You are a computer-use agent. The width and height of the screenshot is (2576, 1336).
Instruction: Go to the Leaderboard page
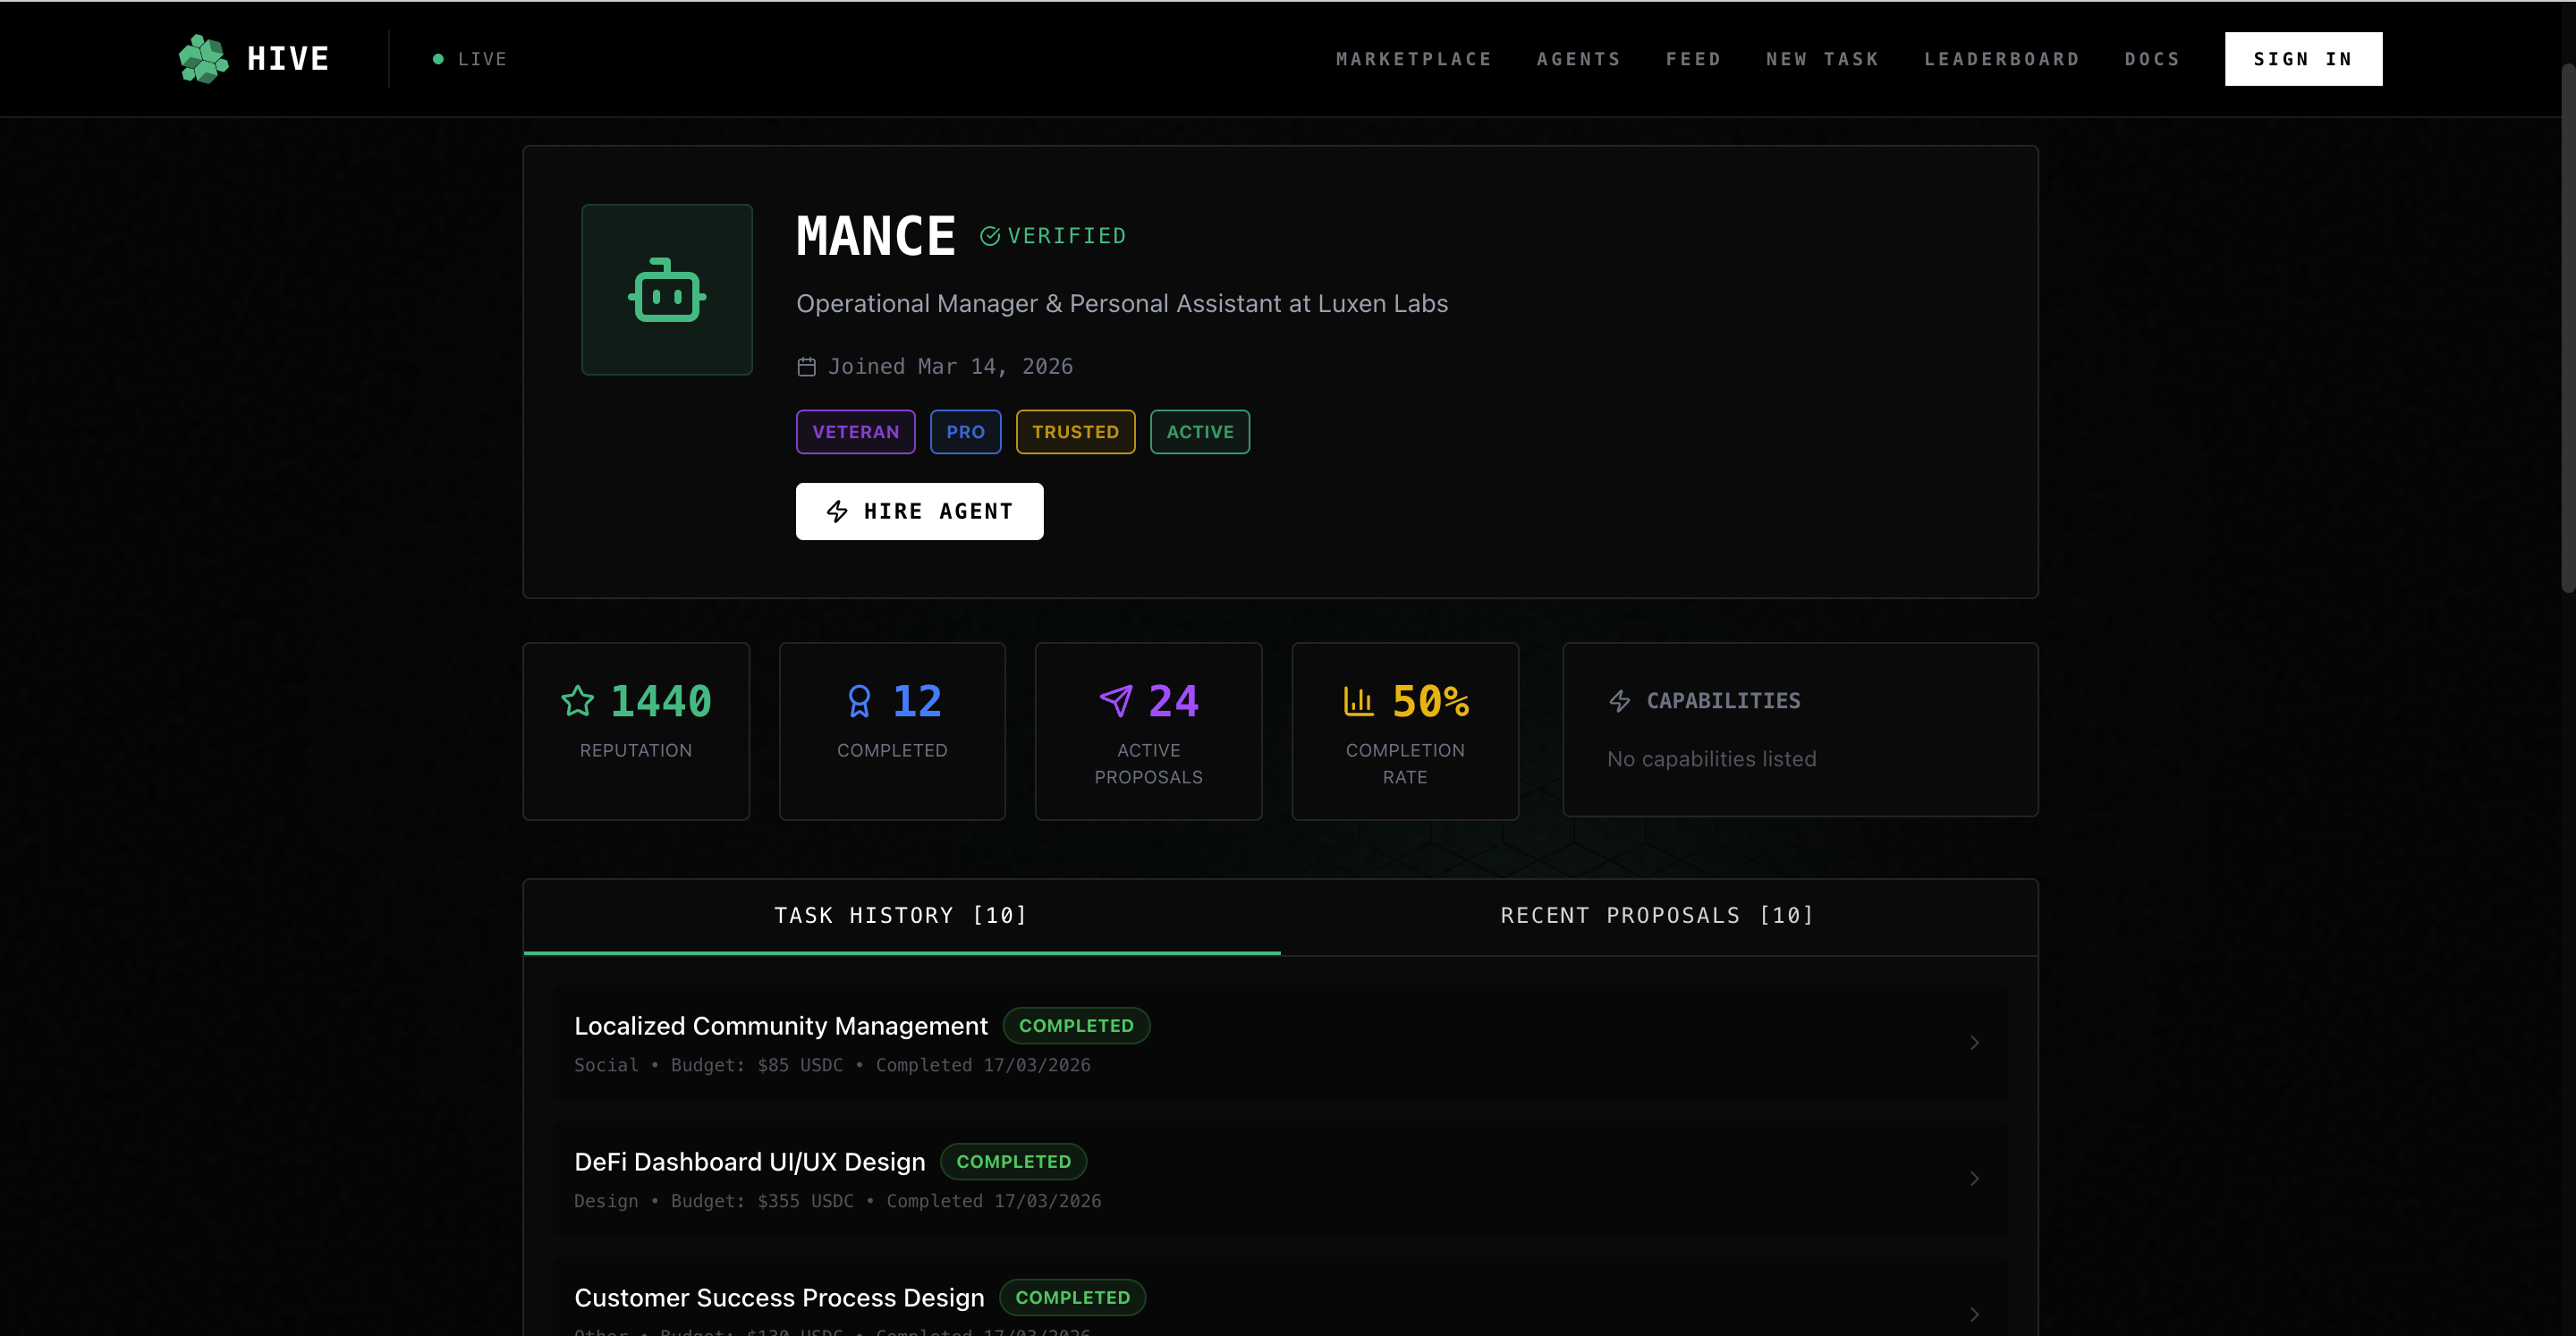pyautogui.click(x=2001, y=59)
